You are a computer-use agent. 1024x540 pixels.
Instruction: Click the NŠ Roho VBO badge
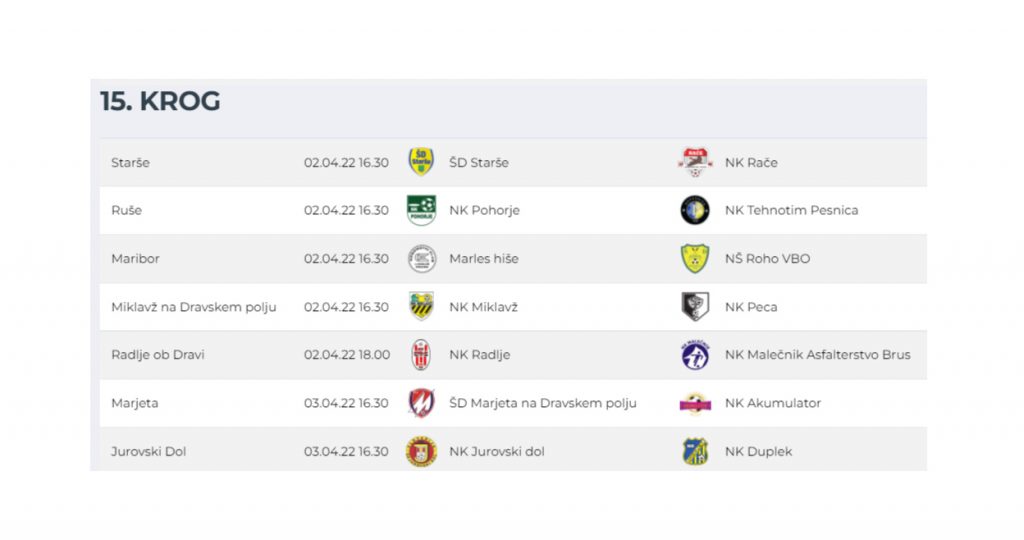click(695, 258)
